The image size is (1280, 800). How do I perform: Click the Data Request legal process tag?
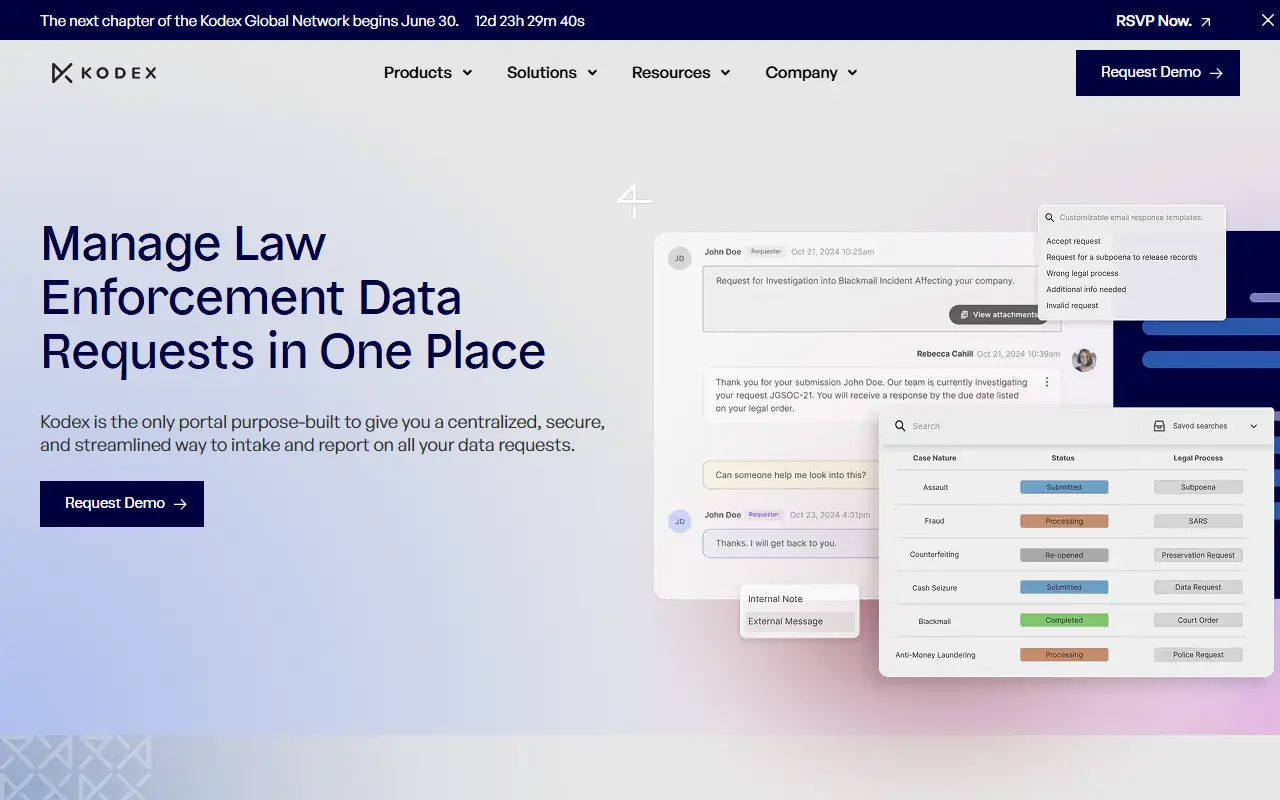[1198, 587]
